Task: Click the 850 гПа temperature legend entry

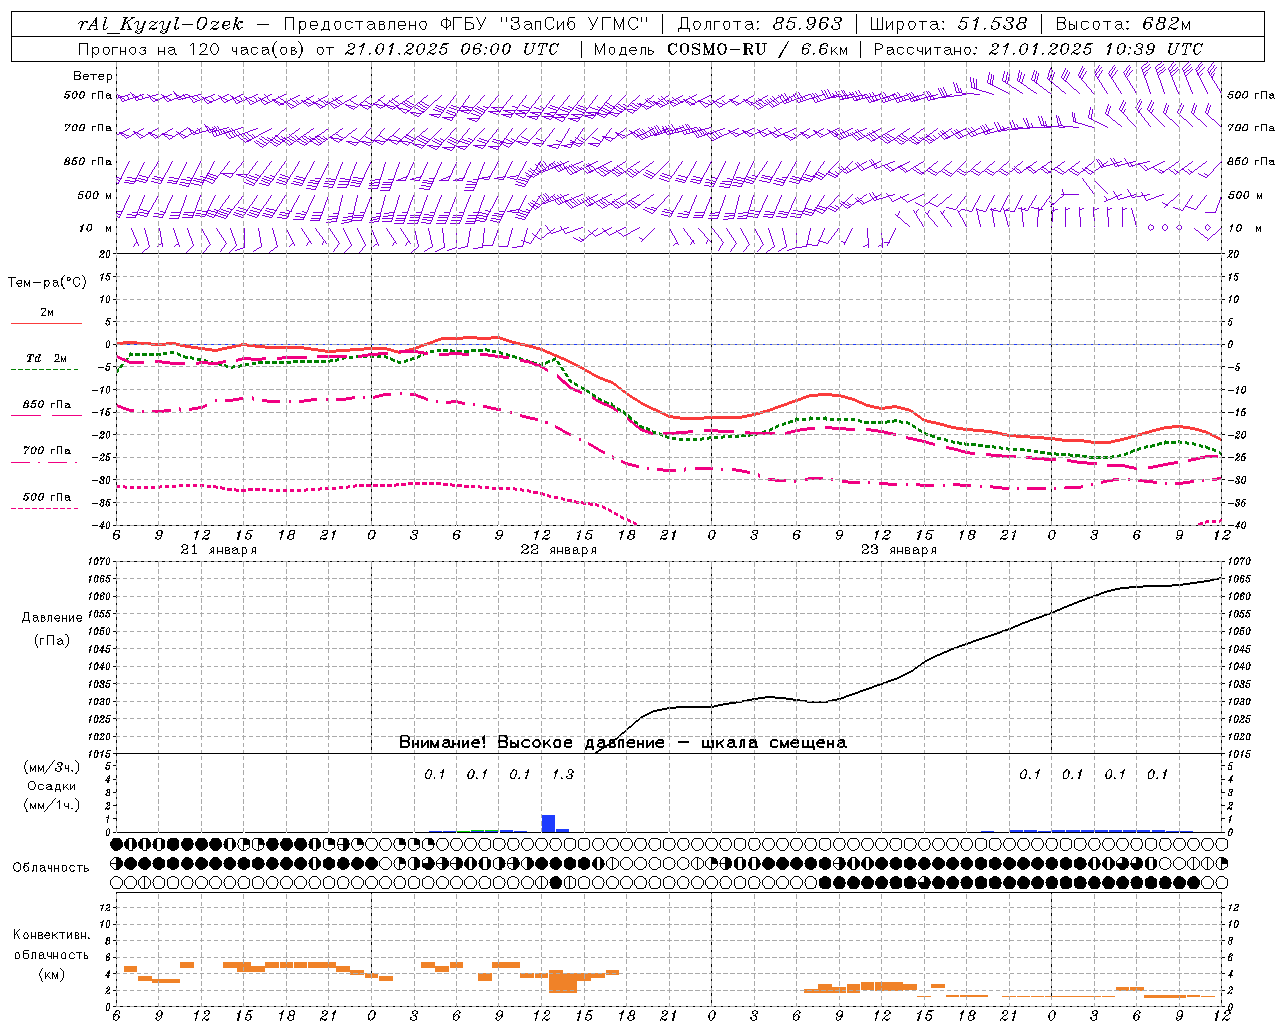Action: [x=46, y=405]
